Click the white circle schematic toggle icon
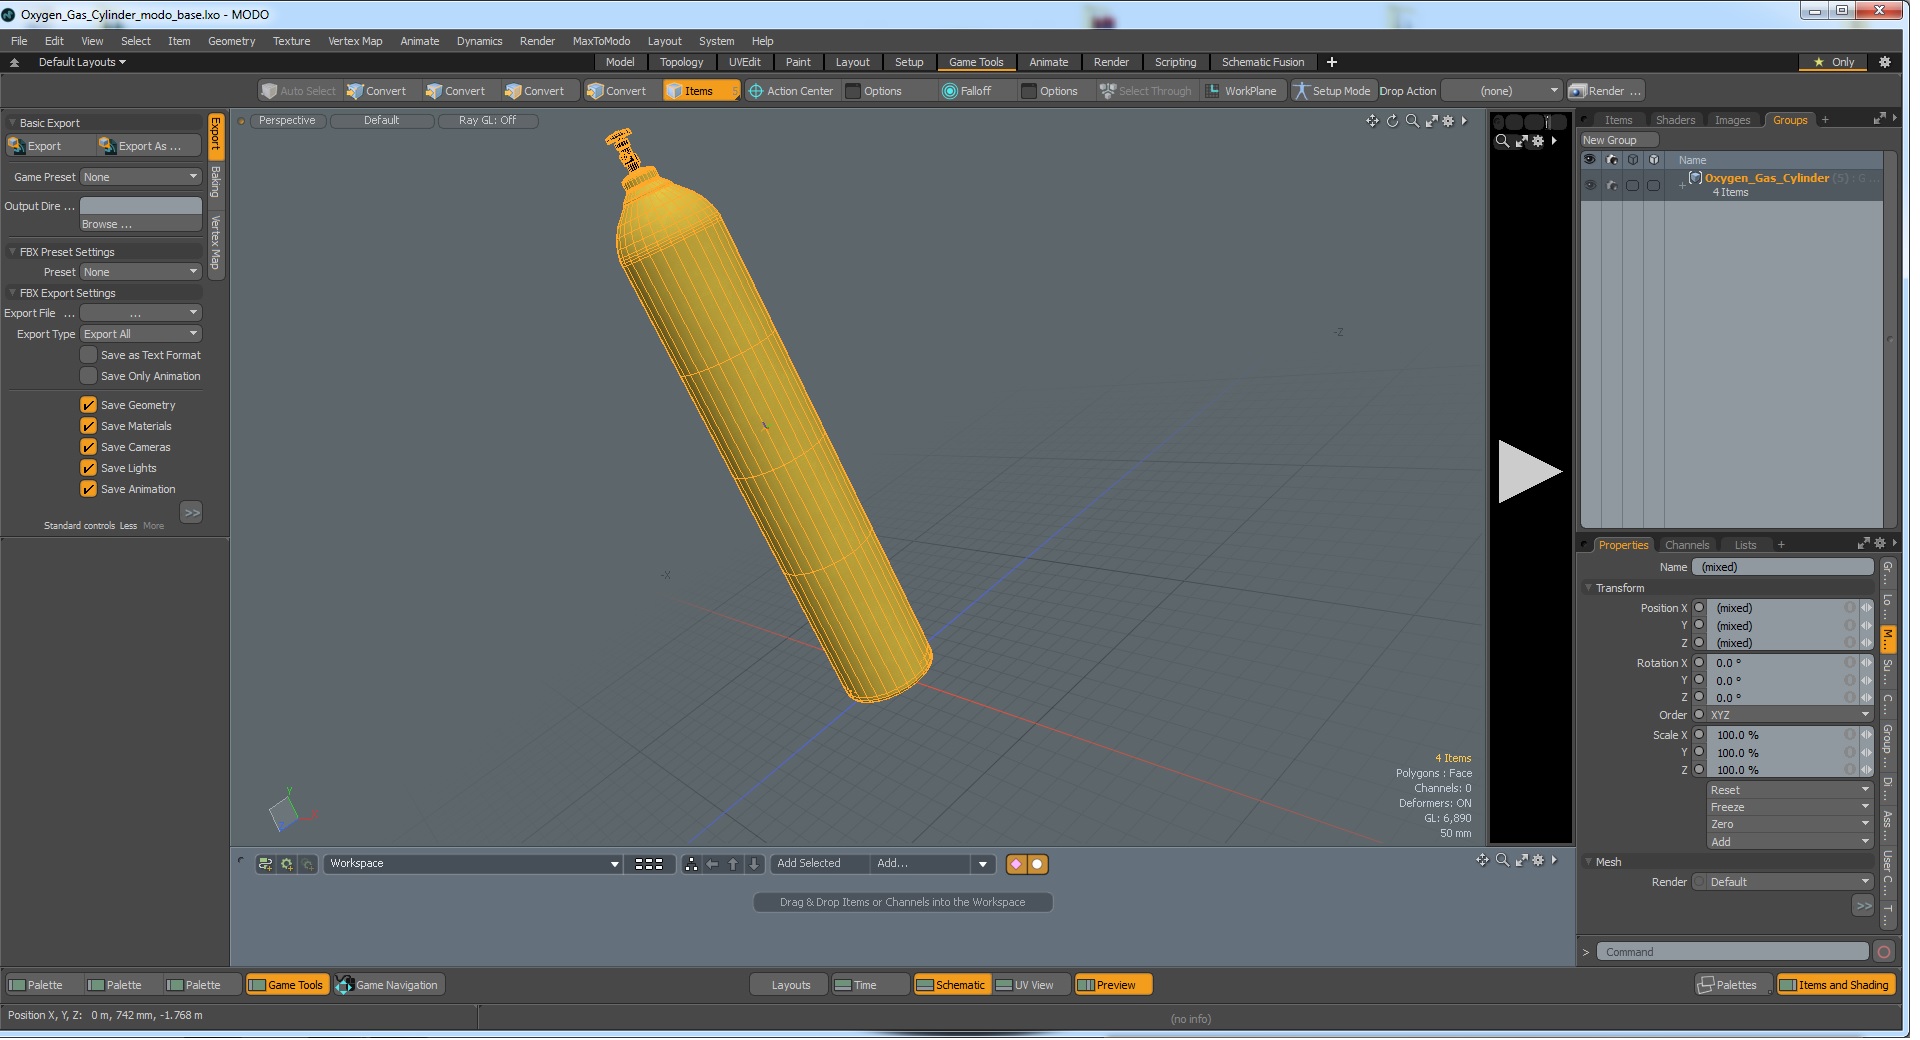The height and width of the screenshot is (1040, 1920). 1038,864
